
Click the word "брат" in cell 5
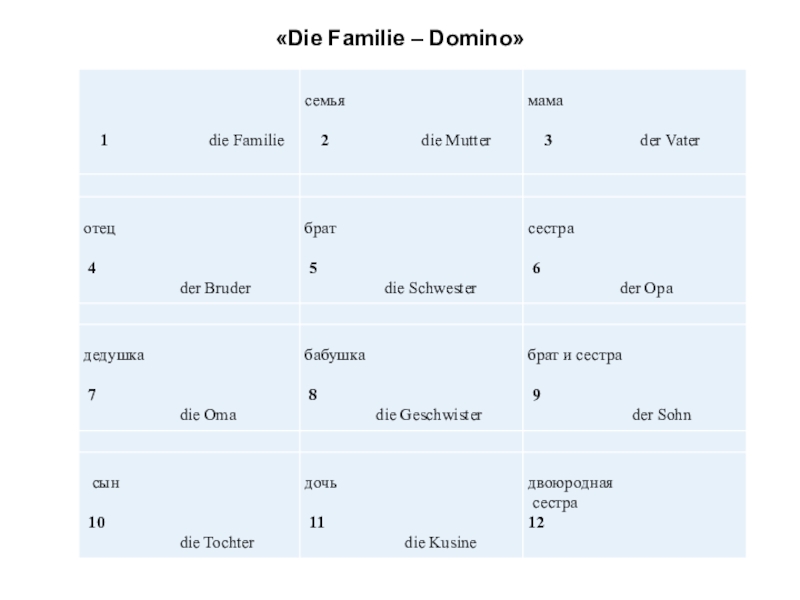(320, 229)
